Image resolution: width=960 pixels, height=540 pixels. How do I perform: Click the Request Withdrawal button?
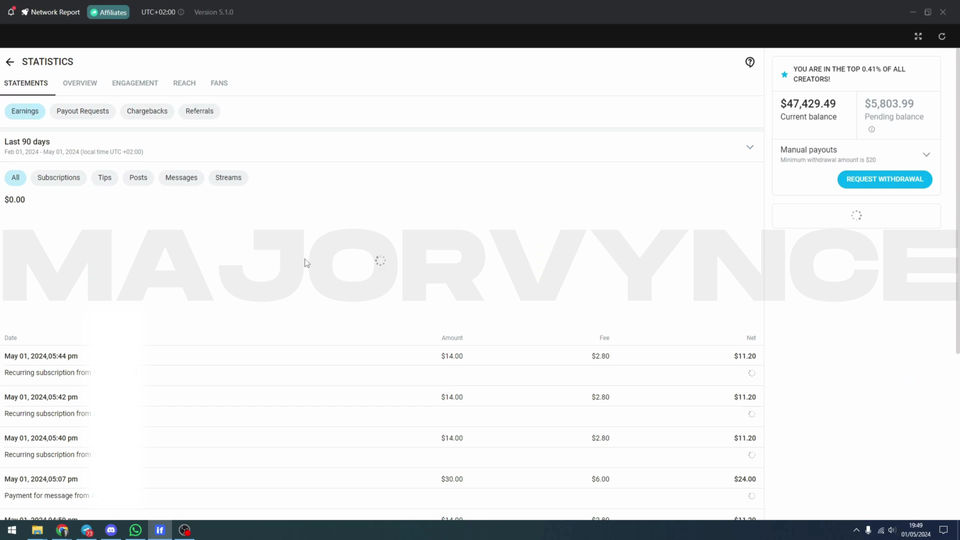(885, 179)
